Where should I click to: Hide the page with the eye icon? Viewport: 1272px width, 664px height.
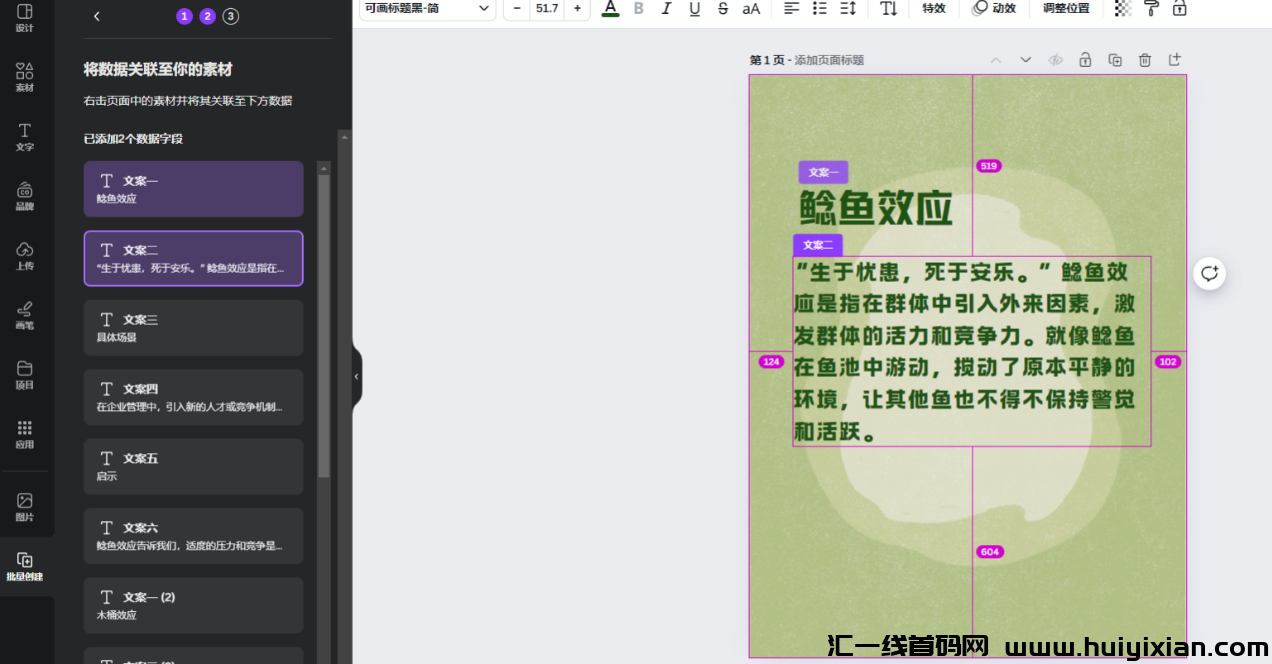coord(1055,60)
